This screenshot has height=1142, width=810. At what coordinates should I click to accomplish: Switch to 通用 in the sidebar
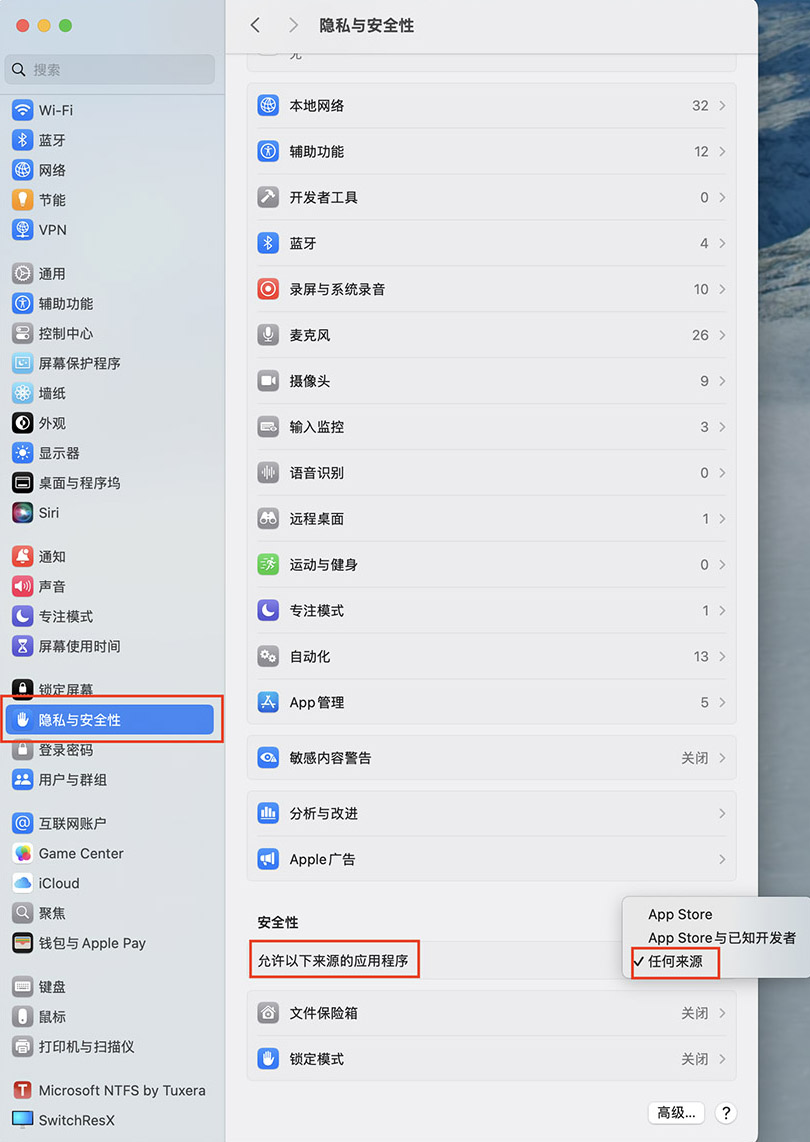point(52,273)
